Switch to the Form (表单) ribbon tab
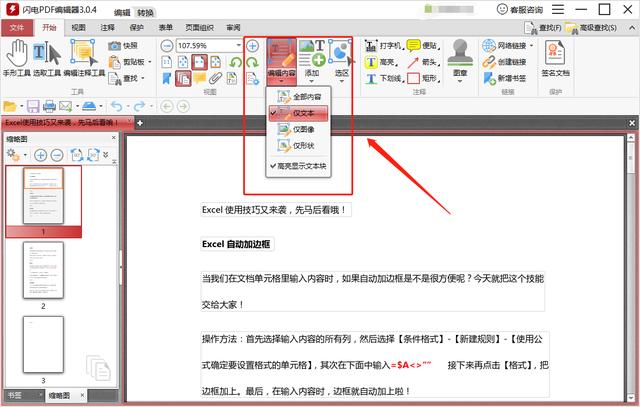Image resolution: width=640 pixels, height=407 pixels. pos(165,28)
